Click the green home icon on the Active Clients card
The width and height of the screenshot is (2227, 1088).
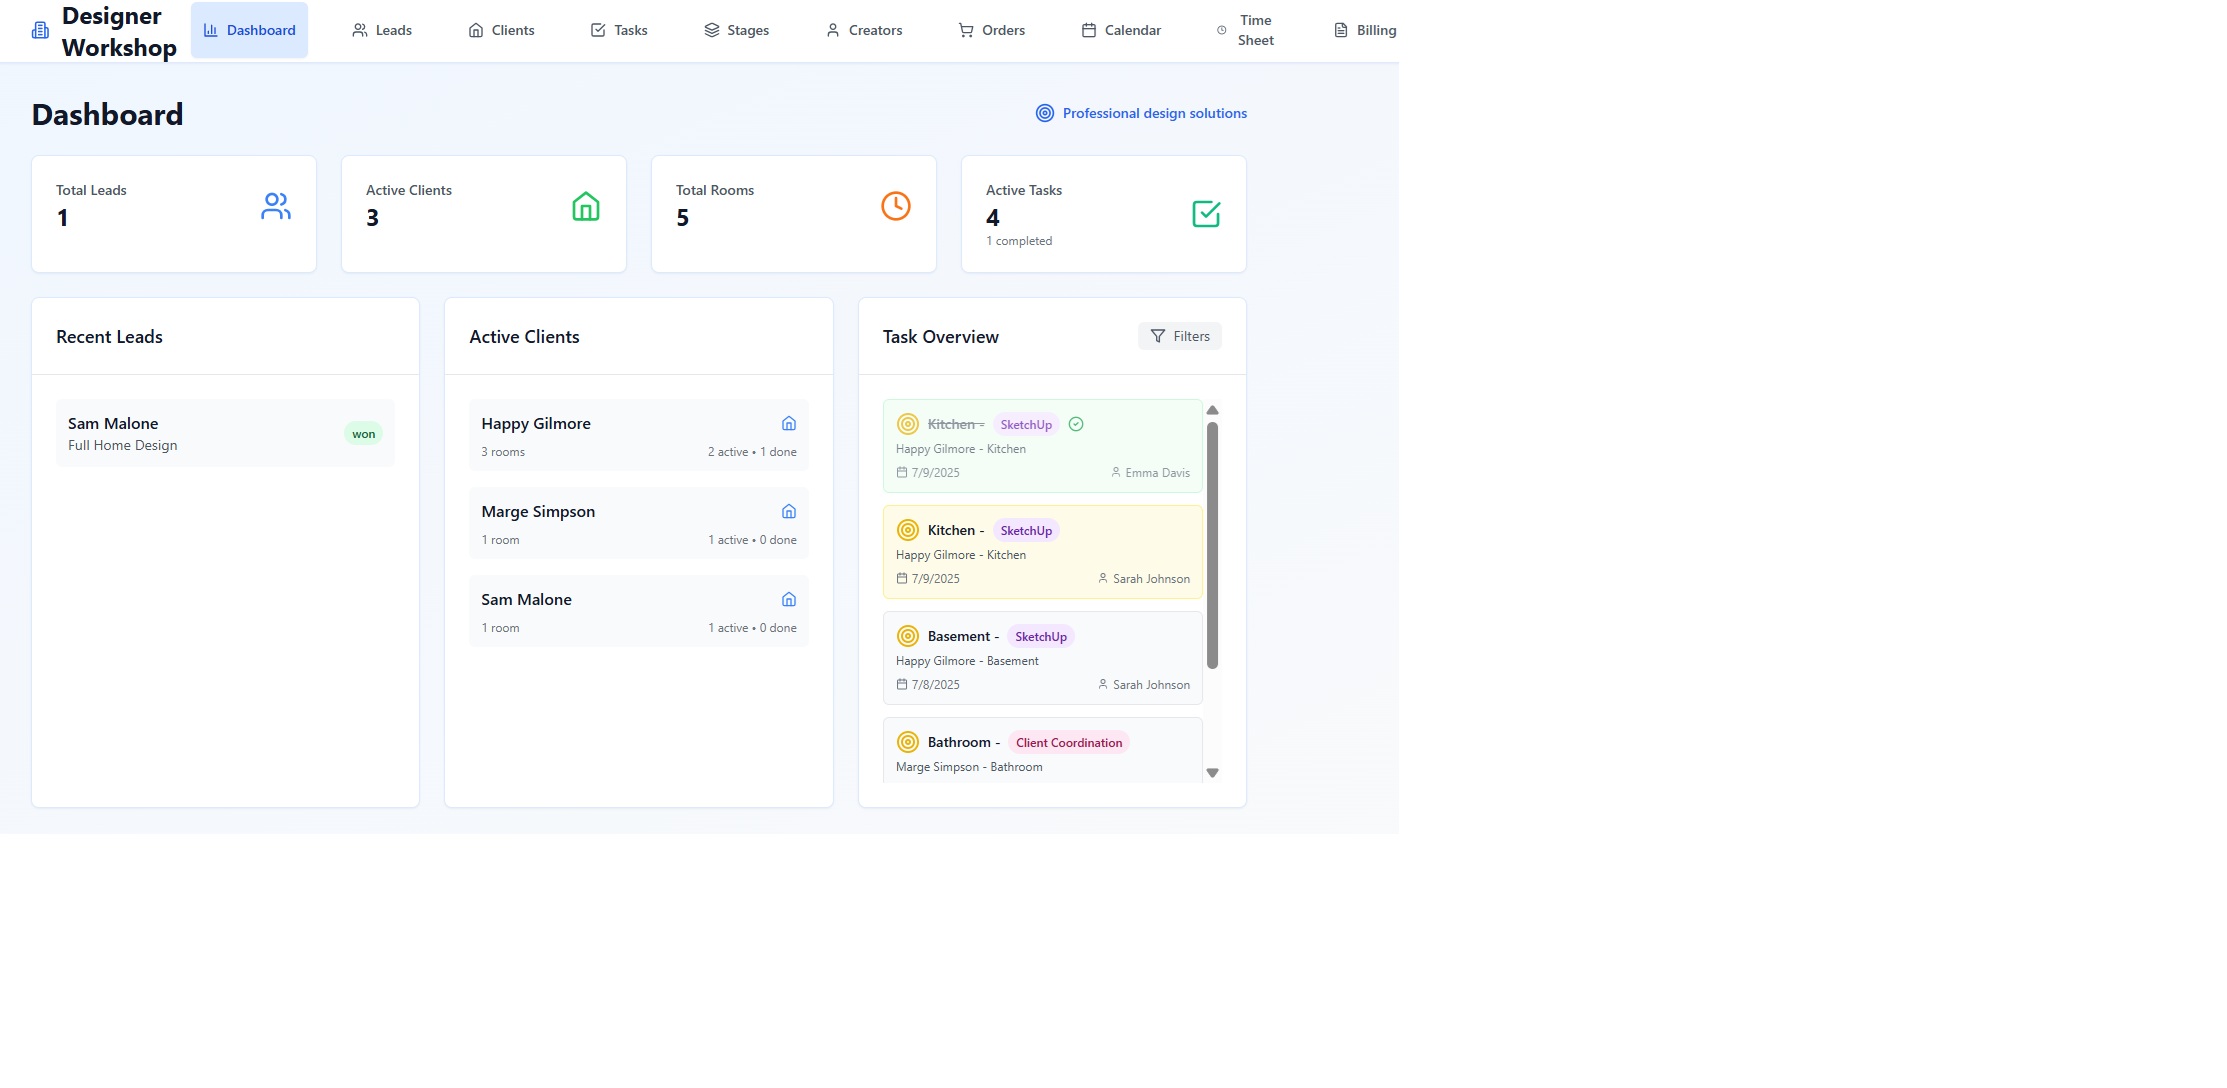click(x=585, y=207)
